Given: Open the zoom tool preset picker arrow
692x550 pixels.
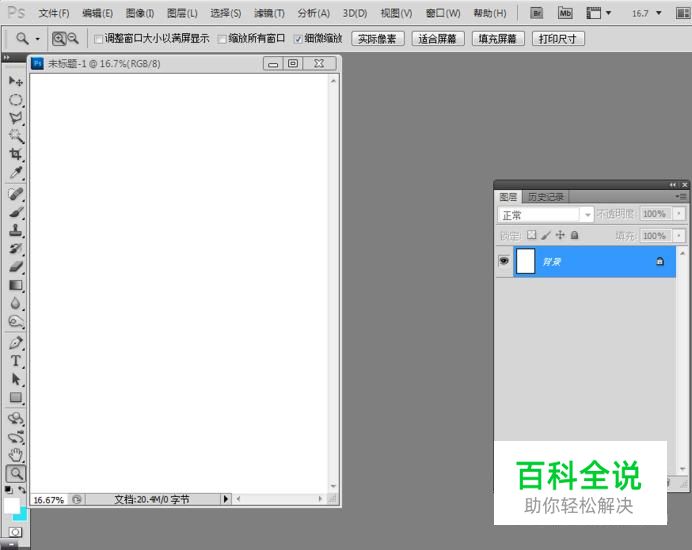Looking at the screenshot, I should tap(38, 39).
